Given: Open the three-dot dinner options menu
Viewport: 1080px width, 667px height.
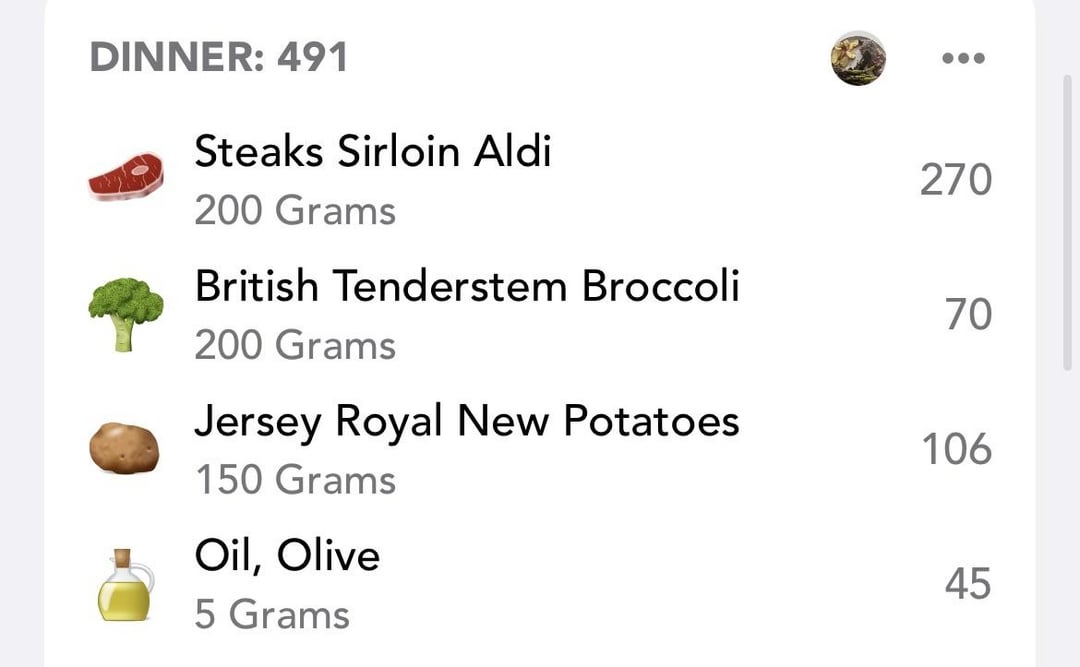Looking at the screenshot, I should 963,58.
